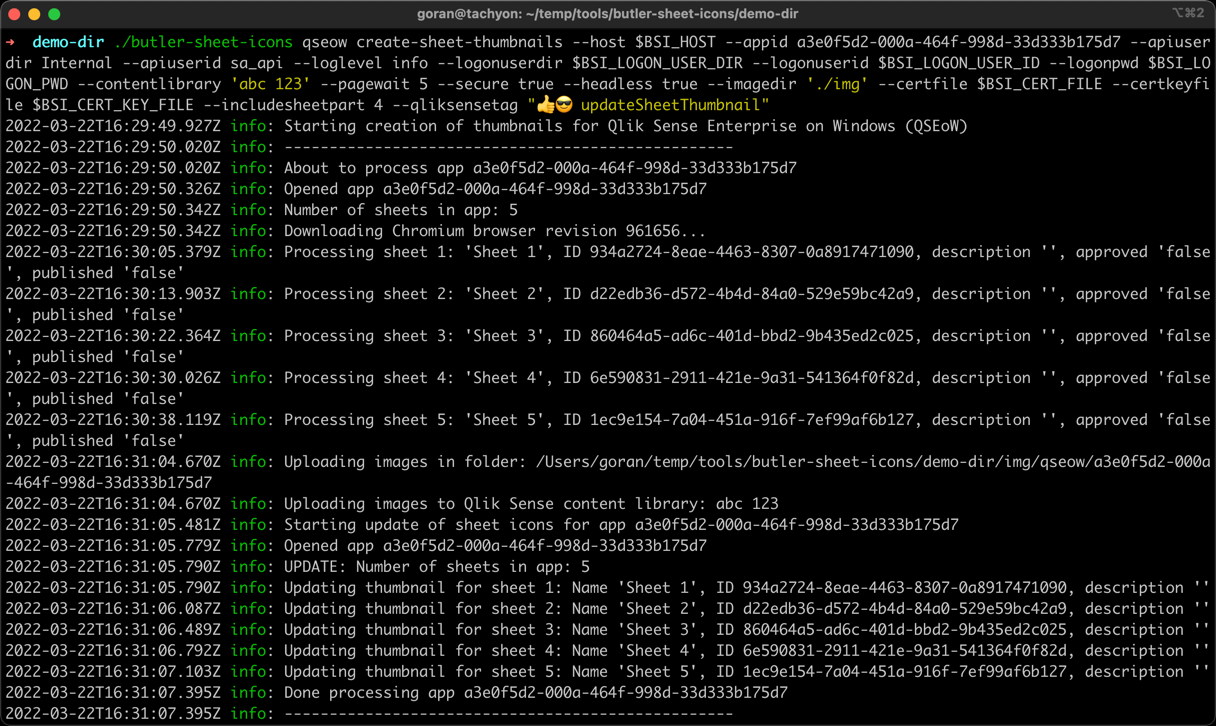Image resolution: width=1216 pixels, height=726 pixels.
Task: Click the timestamp 2022-03-22T16:31:04.670Z on the folder line
Action: coord(113,462)
